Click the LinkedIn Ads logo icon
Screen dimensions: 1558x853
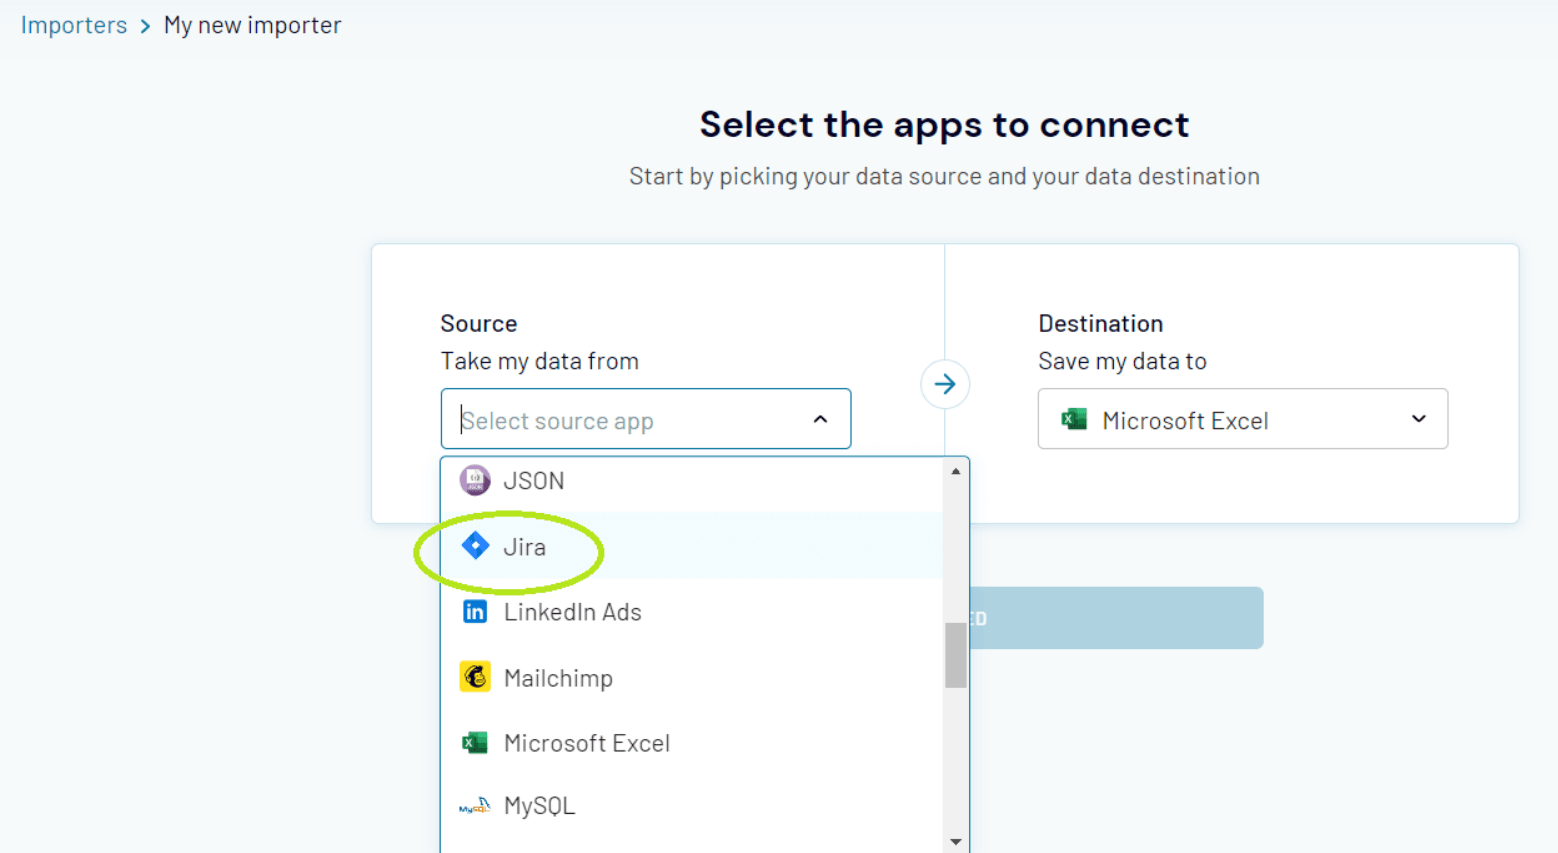[x=475, y=612]
